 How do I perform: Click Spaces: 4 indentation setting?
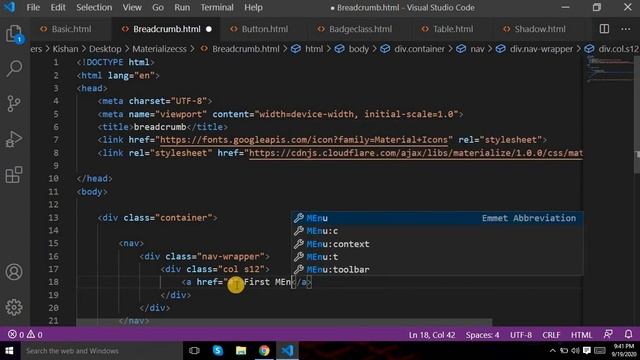coord(482,335)
